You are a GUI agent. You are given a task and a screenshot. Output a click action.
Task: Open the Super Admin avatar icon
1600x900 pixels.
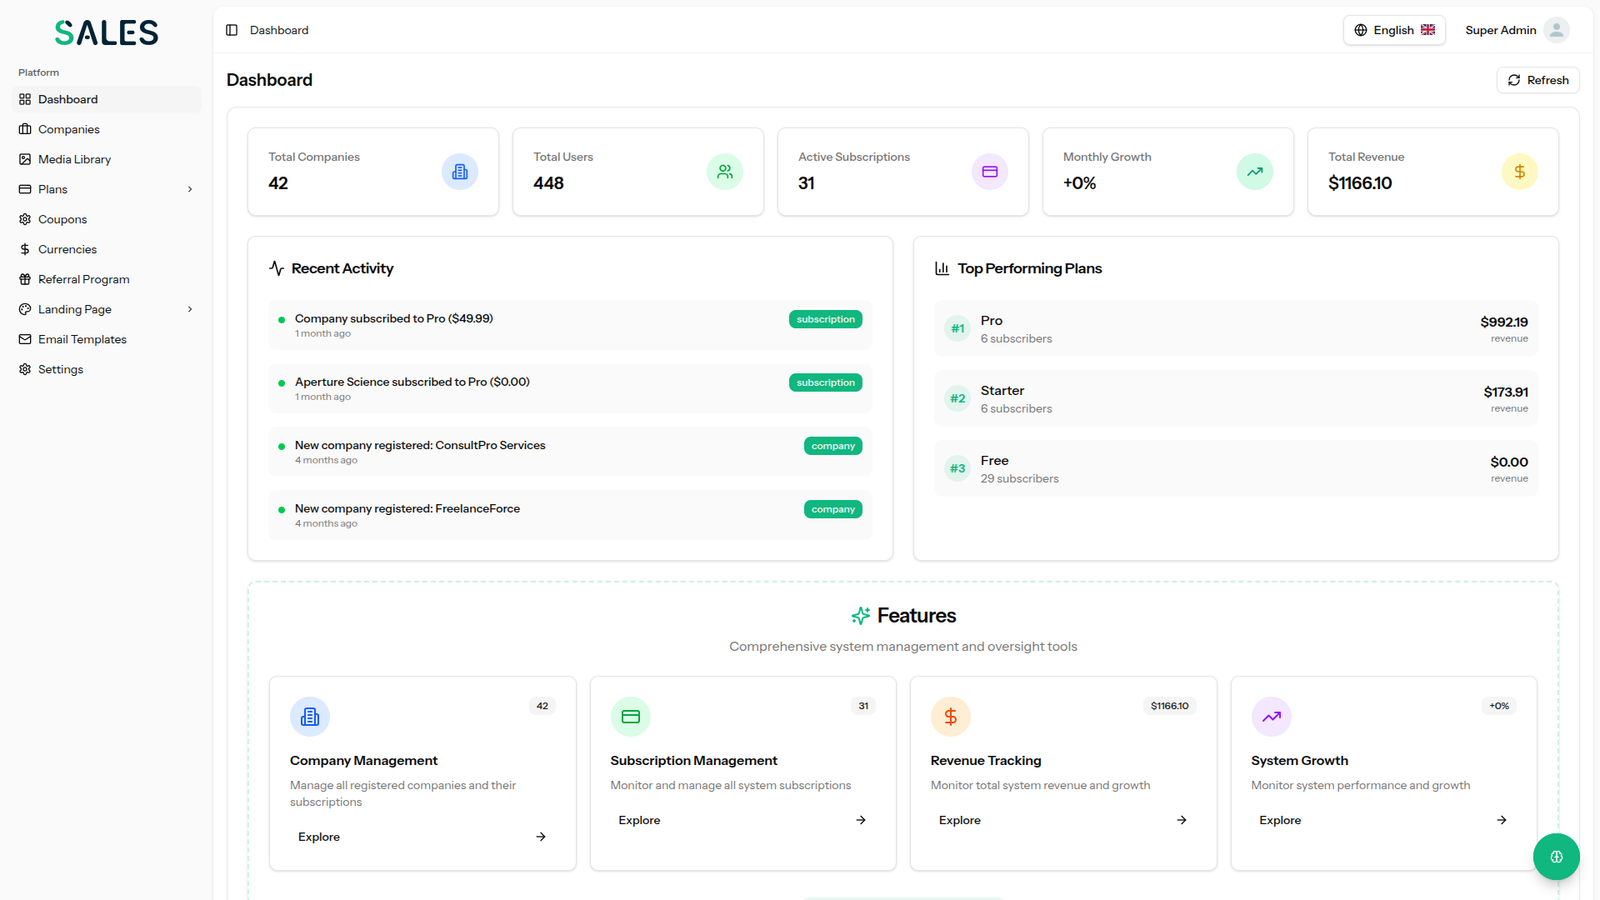tap(1556, 30)
